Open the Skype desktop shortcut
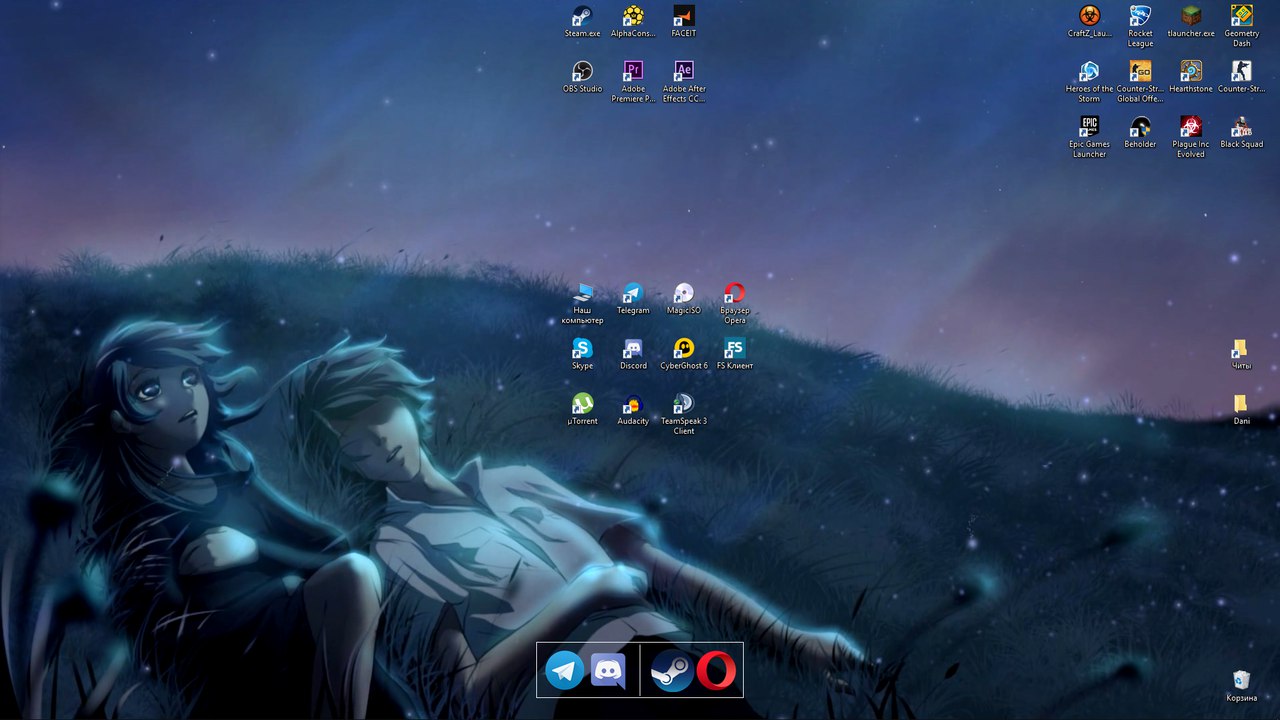Viewport: 1280px width, 720px height. [582, 354]
